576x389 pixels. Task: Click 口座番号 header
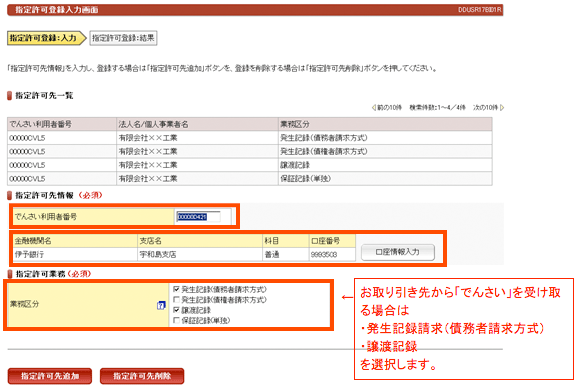coord(332,241)
